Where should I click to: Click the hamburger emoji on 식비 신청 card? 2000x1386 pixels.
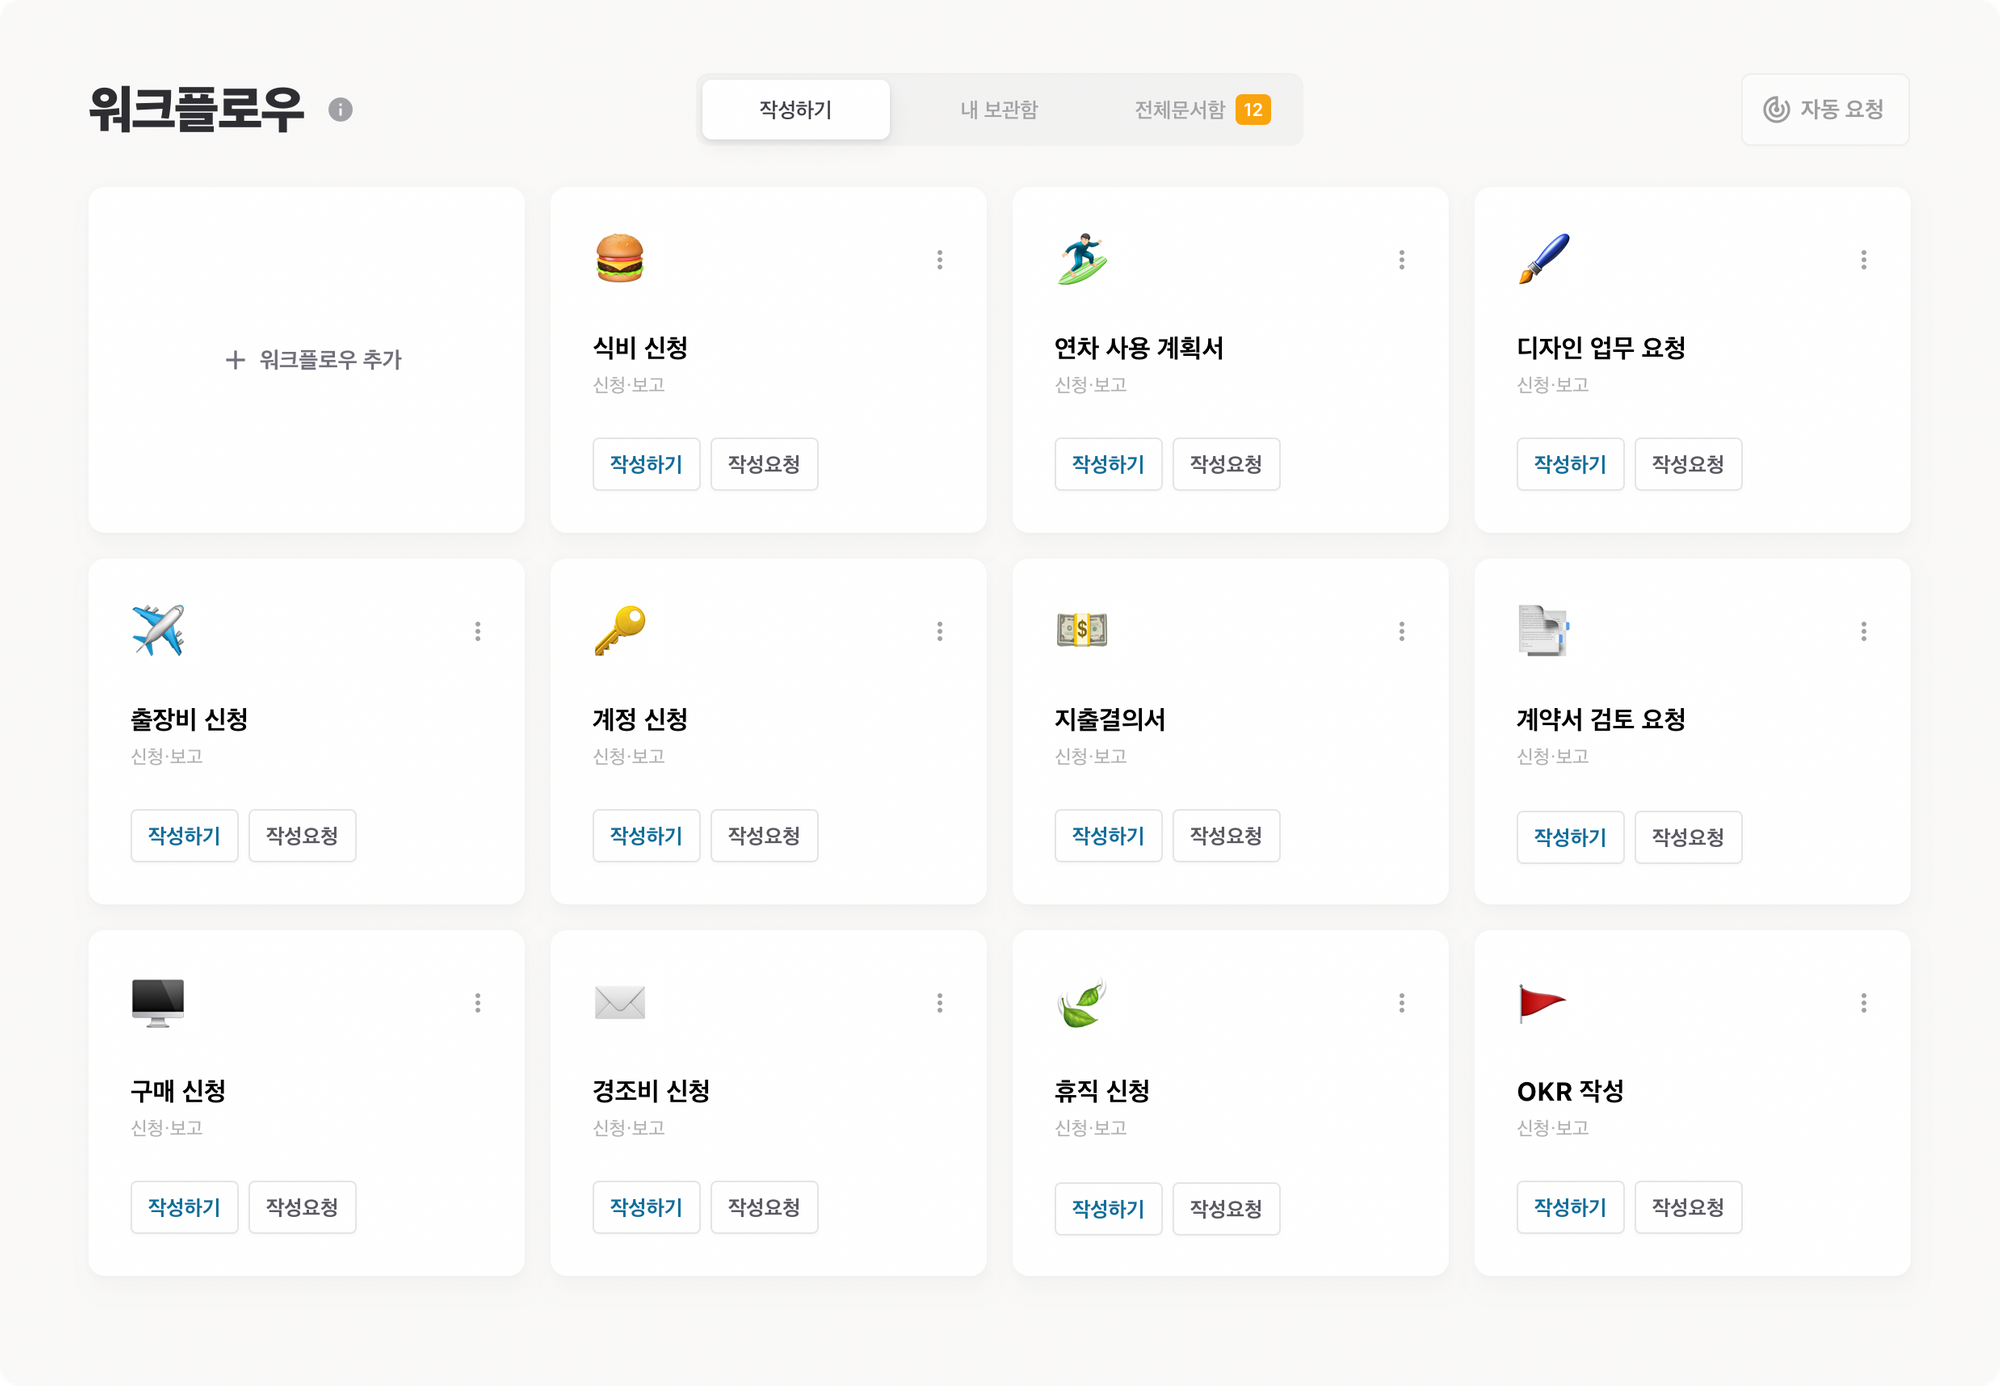[619, 259]
